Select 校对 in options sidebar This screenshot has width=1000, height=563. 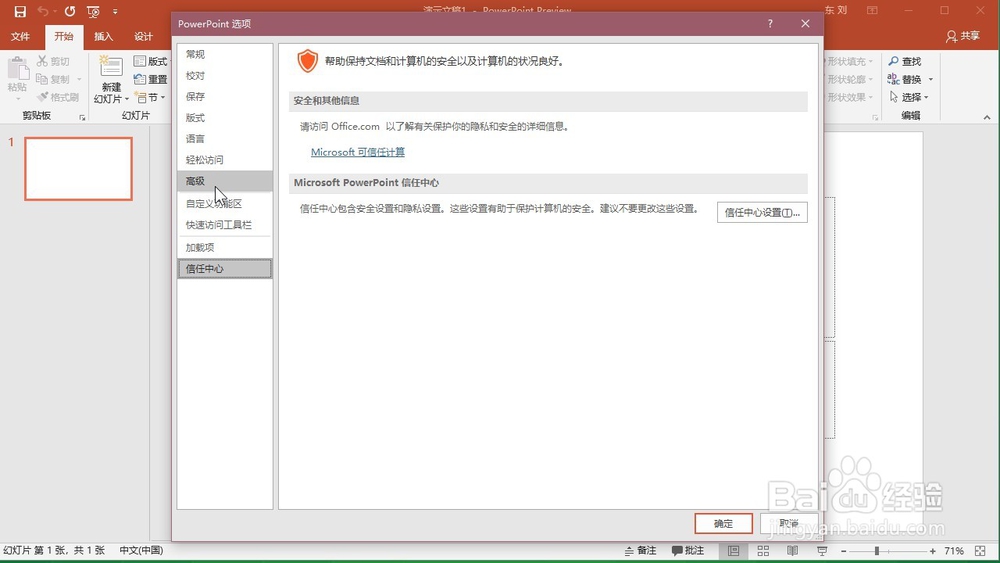pos(224,75)
